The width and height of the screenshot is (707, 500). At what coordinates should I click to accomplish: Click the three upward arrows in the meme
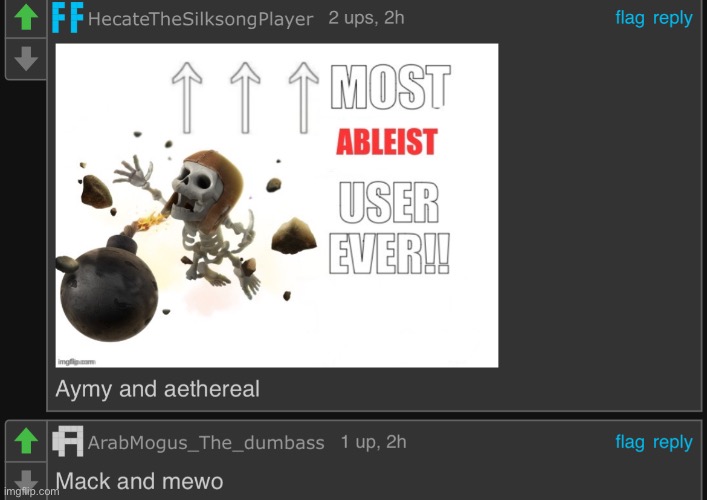(245, 98)
